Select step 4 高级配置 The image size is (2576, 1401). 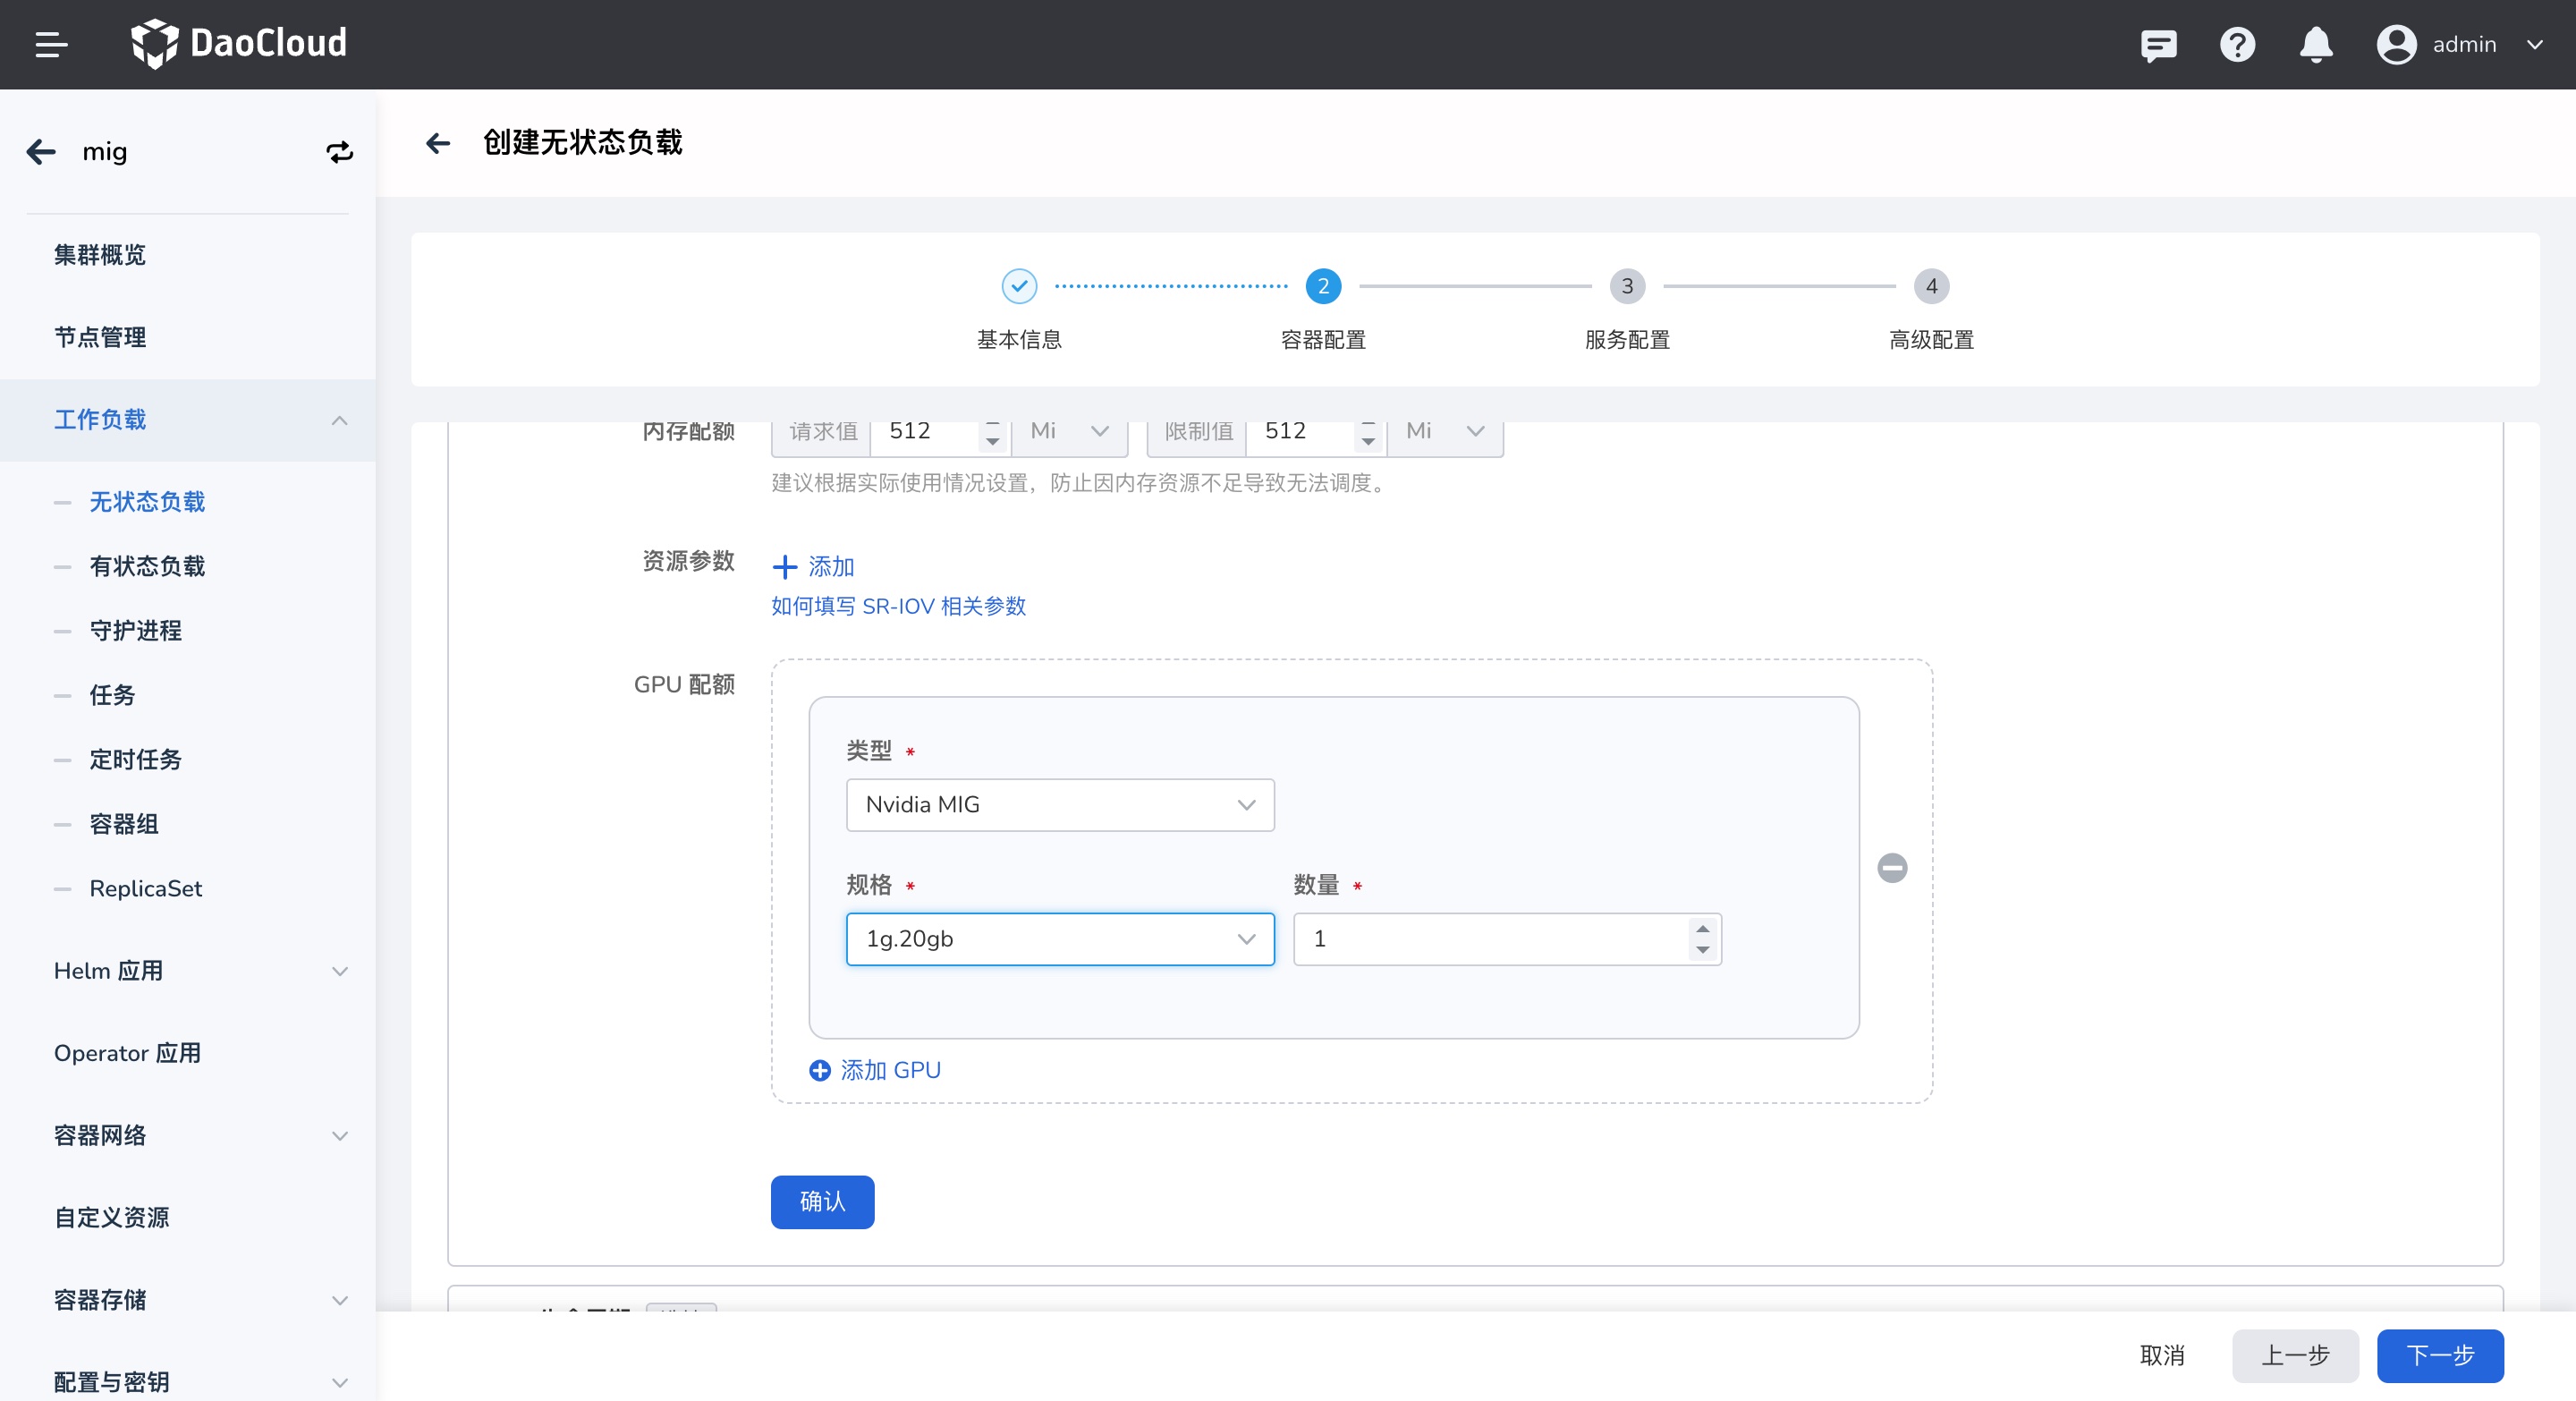point(1931,286)
